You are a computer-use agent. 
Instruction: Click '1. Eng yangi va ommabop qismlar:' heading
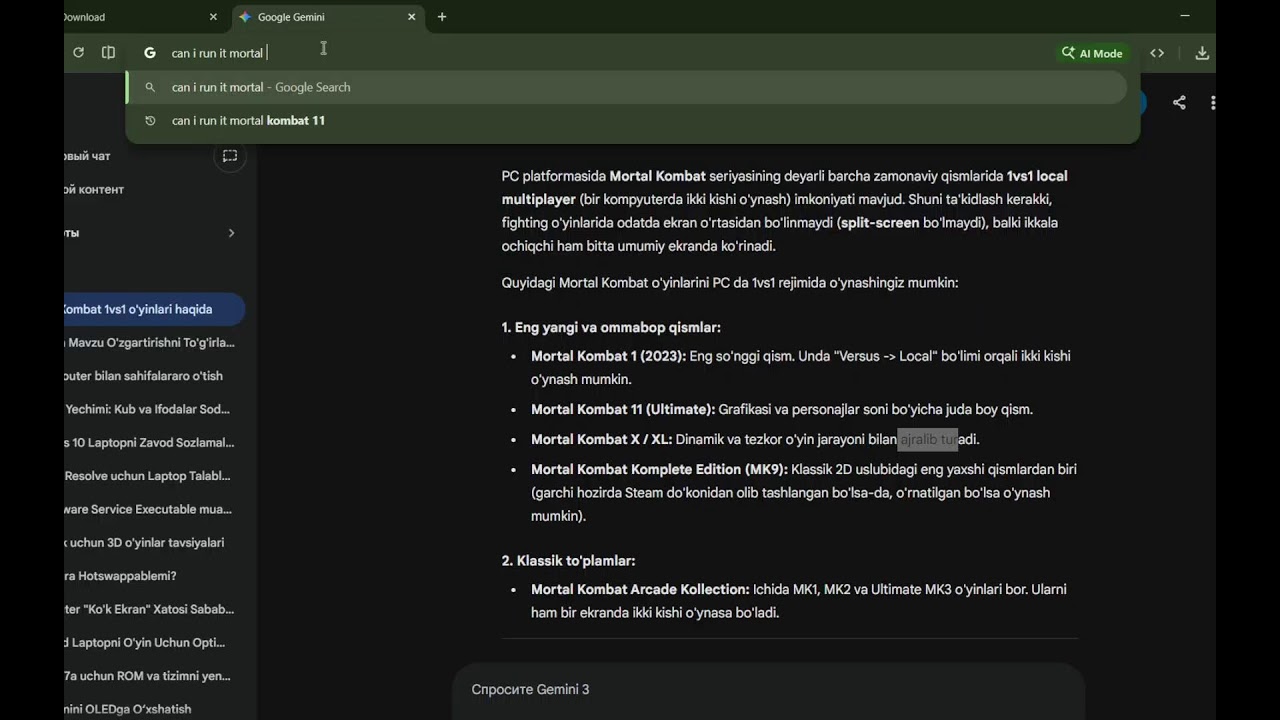[611, 327]
